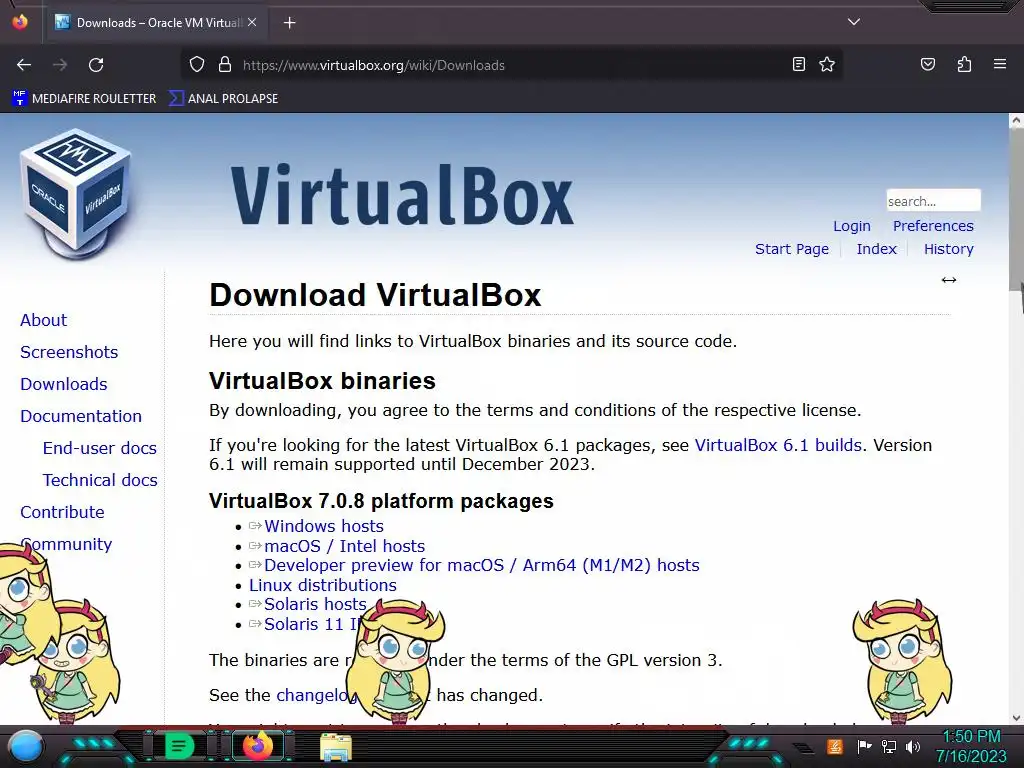1024x768 pixels.
Task: Bookmark this page with the star icon
Action: [827, 65]
